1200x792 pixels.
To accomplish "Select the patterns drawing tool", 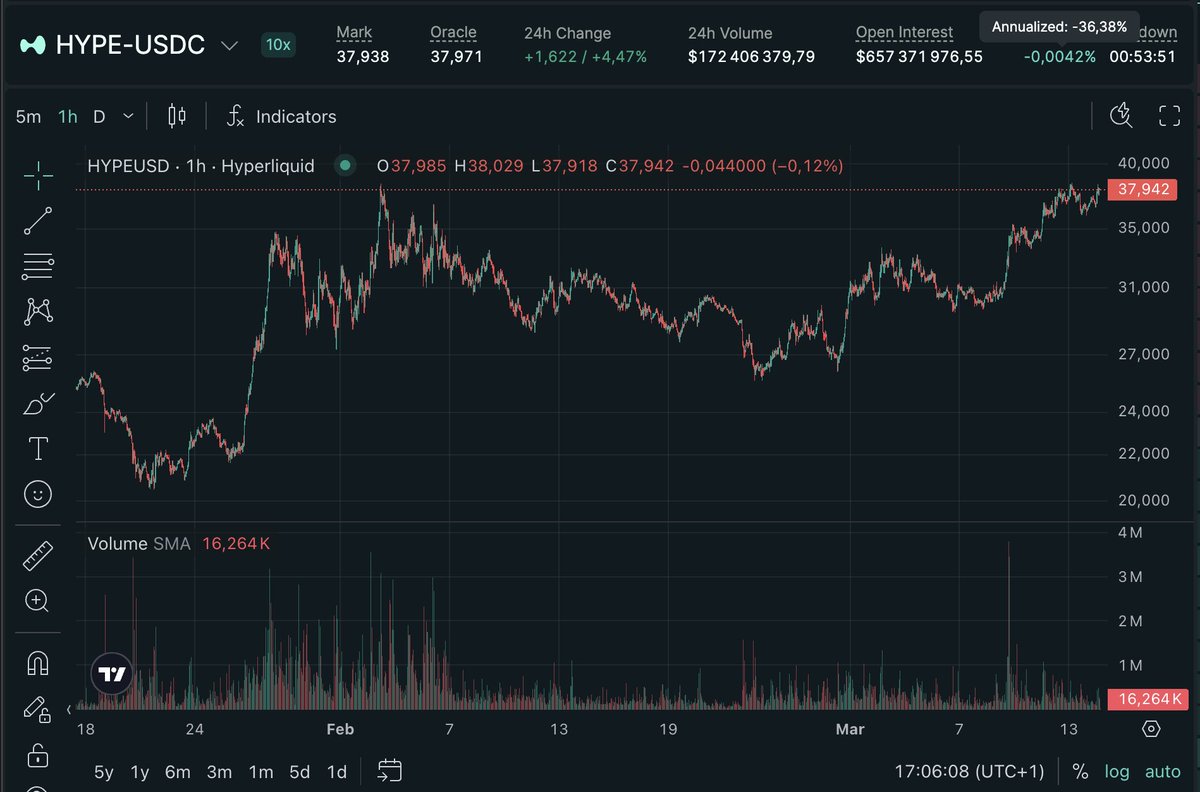I will [38, 312].
